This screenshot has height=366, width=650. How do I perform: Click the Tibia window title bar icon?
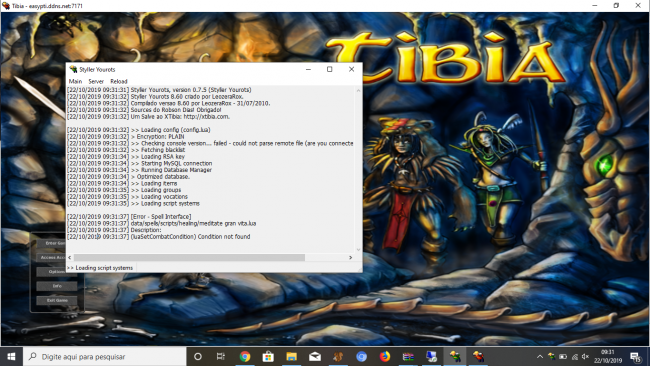click(6, 6)
